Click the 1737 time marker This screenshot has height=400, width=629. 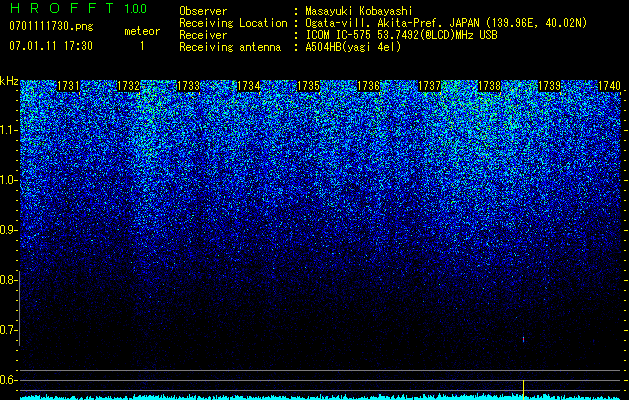(429, 86)
